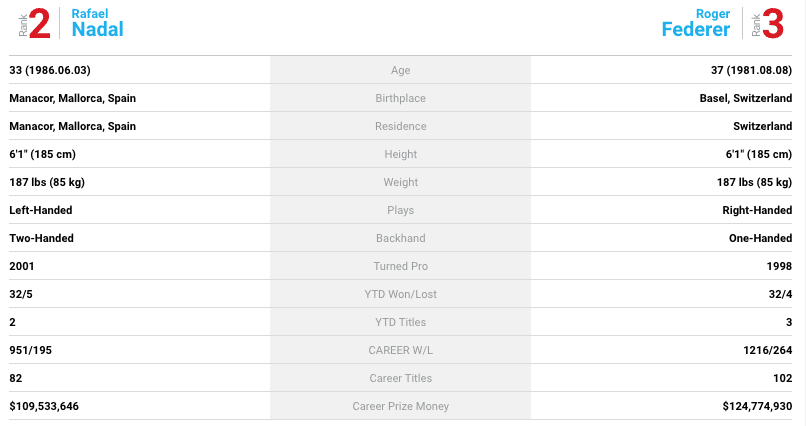Open Roger Federer's player profile link
The height and width of the screenshot is (426, 806).
point(695,23)
